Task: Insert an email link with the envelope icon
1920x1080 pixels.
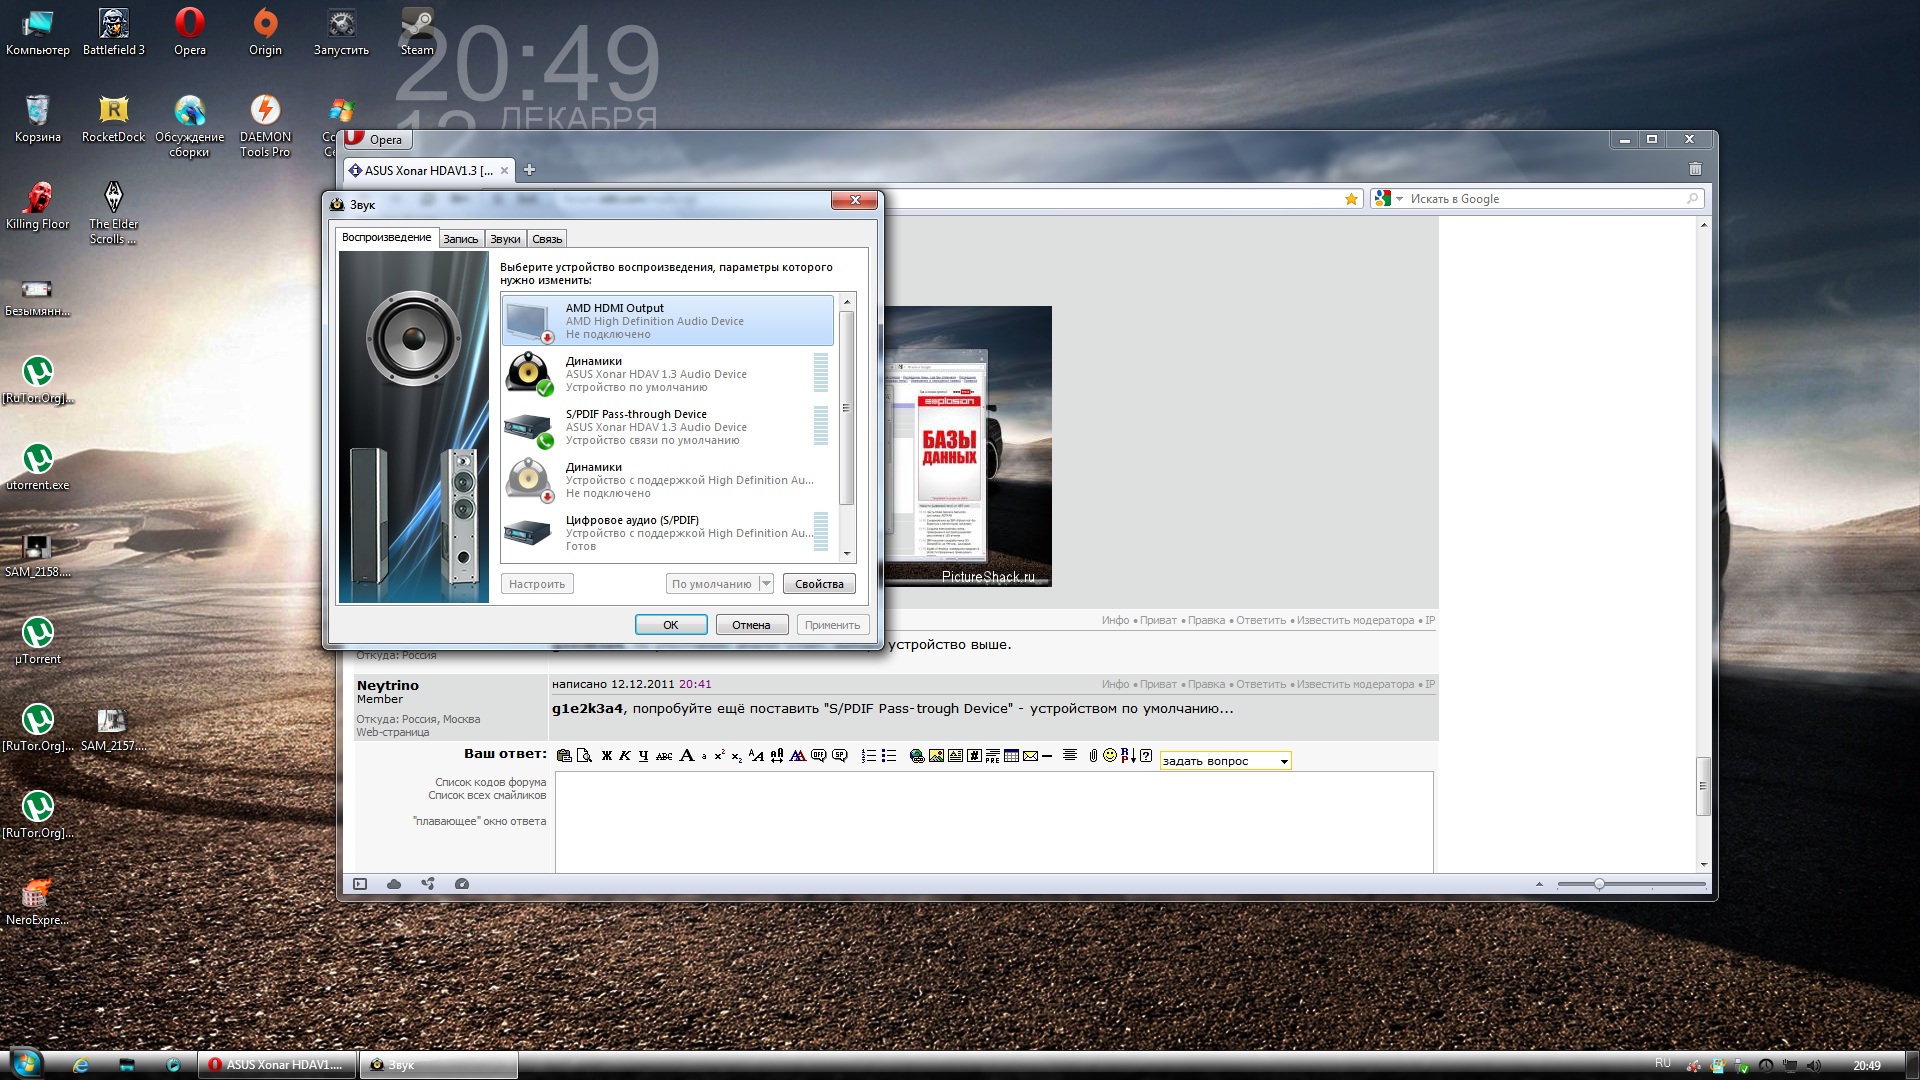Action: click(1030, 756)
